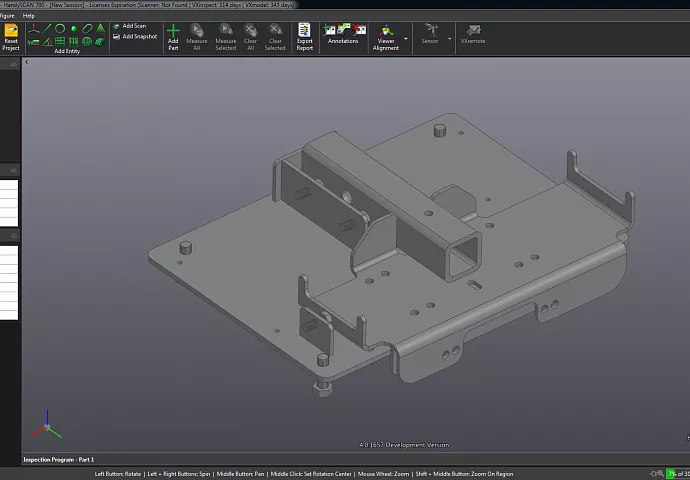Click Clear All
This screenshot has height=480, width=690.
[250, 37]
